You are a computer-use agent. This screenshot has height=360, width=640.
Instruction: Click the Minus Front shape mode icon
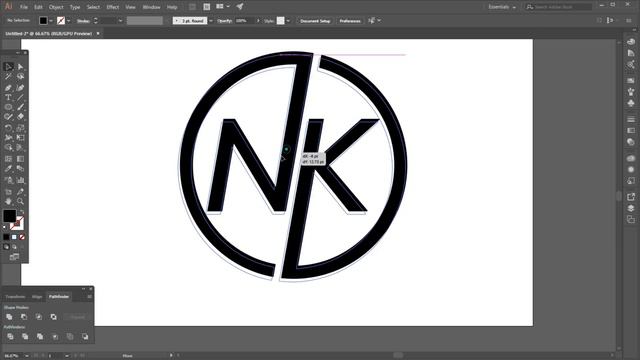(24, 317)
